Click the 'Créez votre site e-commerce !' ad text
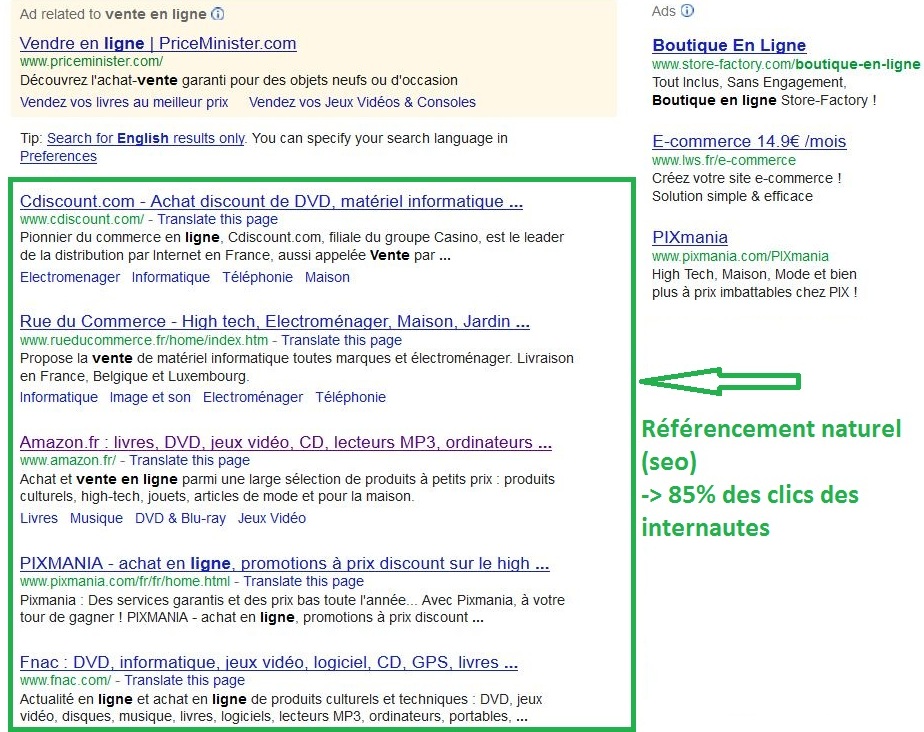 coord(747,178)
